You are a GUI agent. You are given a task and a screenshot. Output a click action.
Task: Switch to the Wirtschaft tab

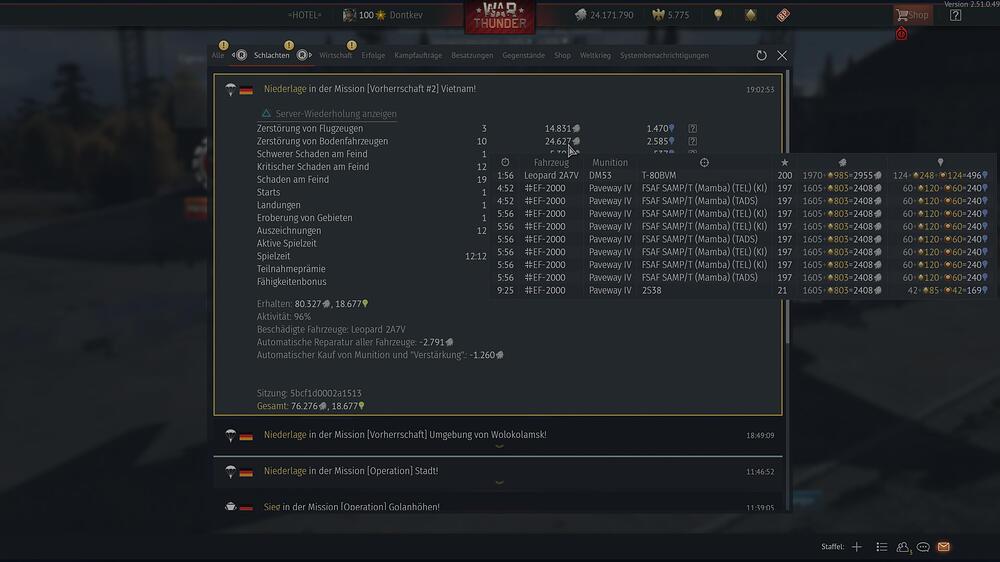click(335, 55)
